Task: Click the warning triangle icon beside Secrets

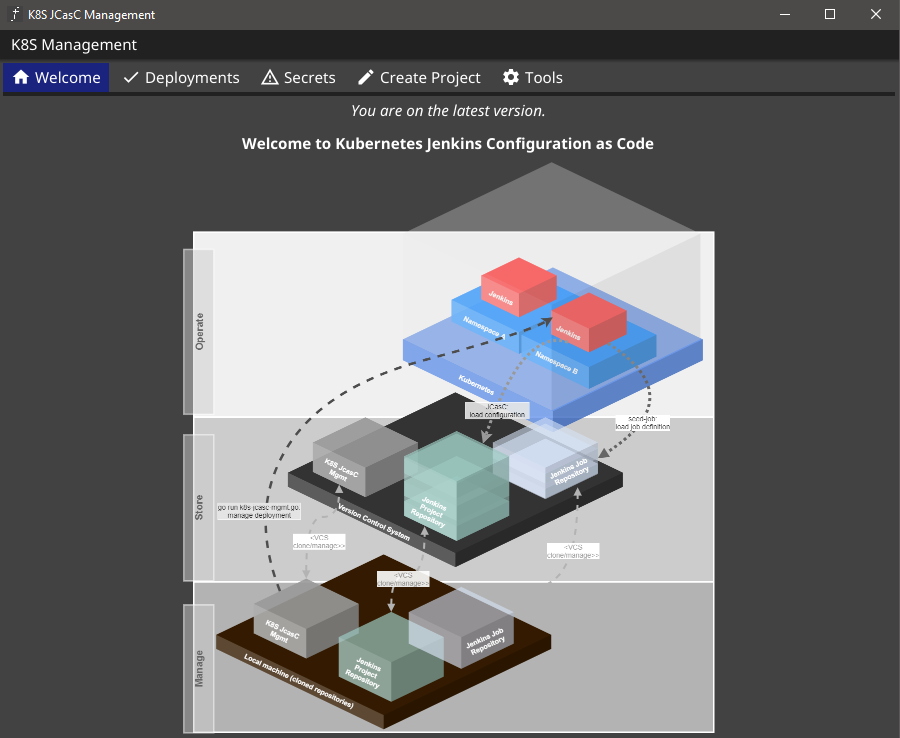Action: click(x=270, y=77)
